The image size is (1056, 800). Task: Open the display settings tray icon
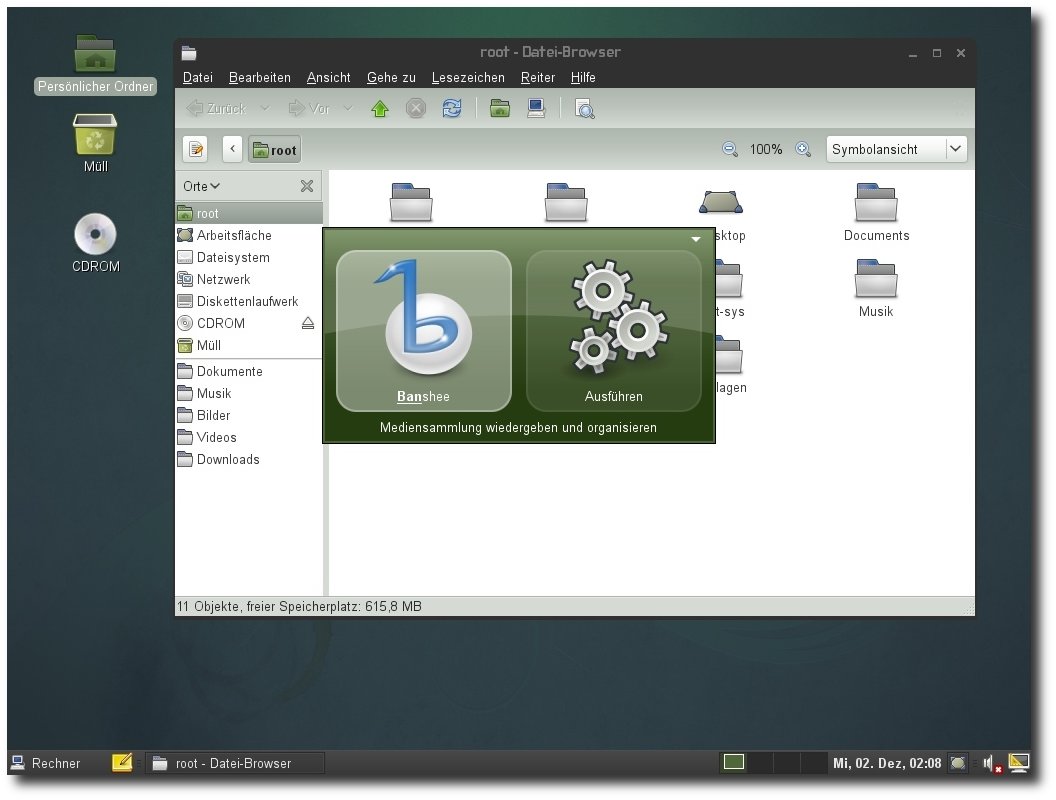coord(1019,763)
